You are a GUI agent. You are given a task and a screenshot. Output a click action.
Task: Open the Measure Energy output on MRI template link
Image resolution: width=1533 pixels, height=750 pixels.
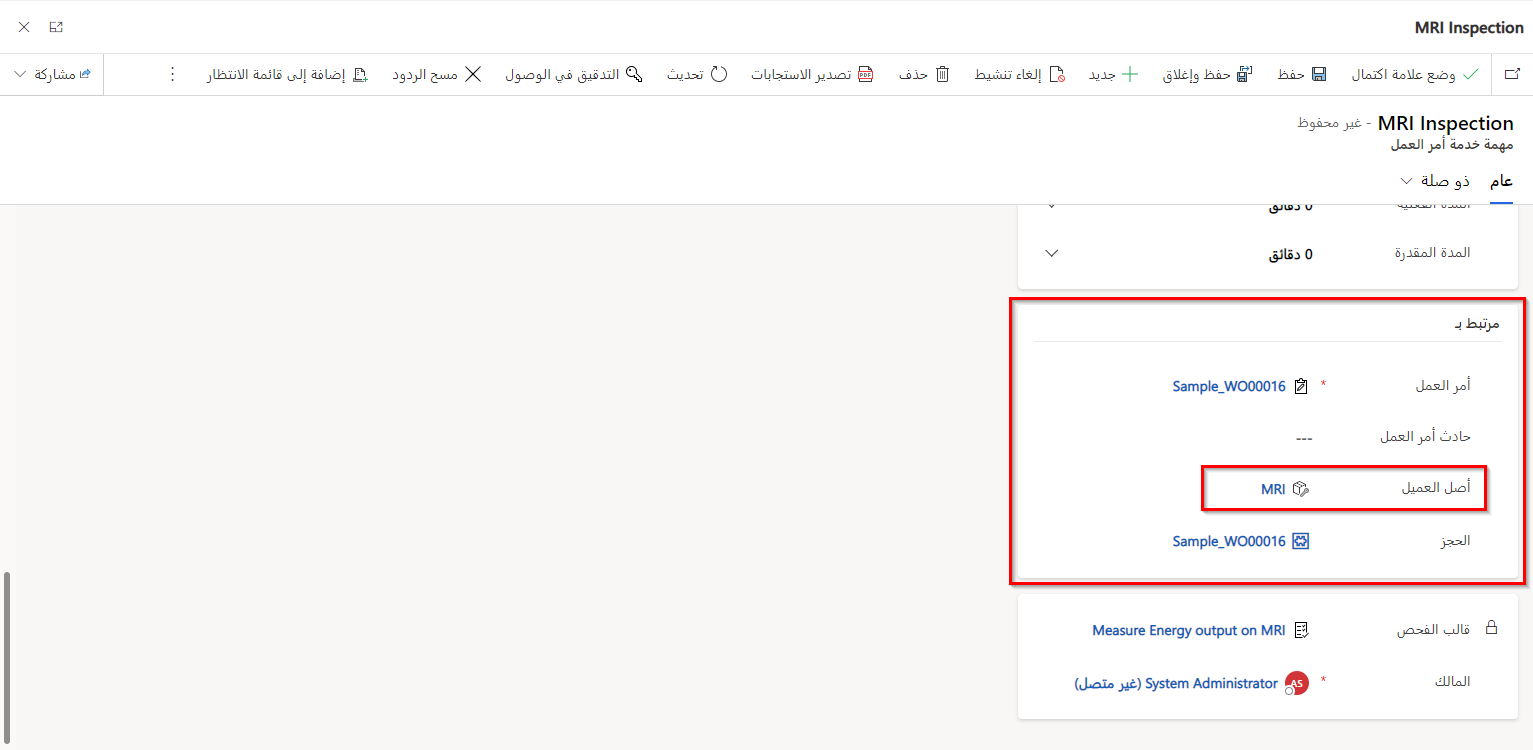pyautogui.click(x=1189, y=630)
